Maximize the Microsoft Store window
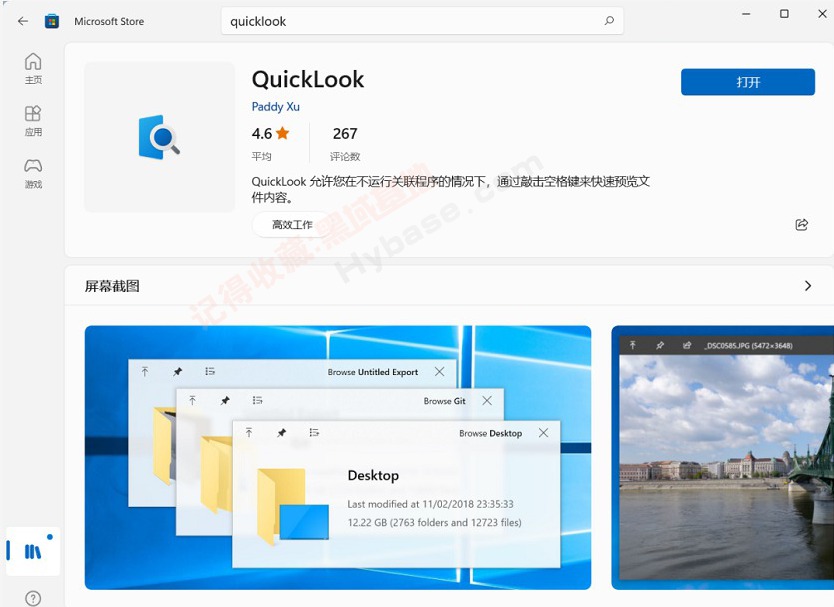Viewport: 834px width, 607px height. pos(784,14)
